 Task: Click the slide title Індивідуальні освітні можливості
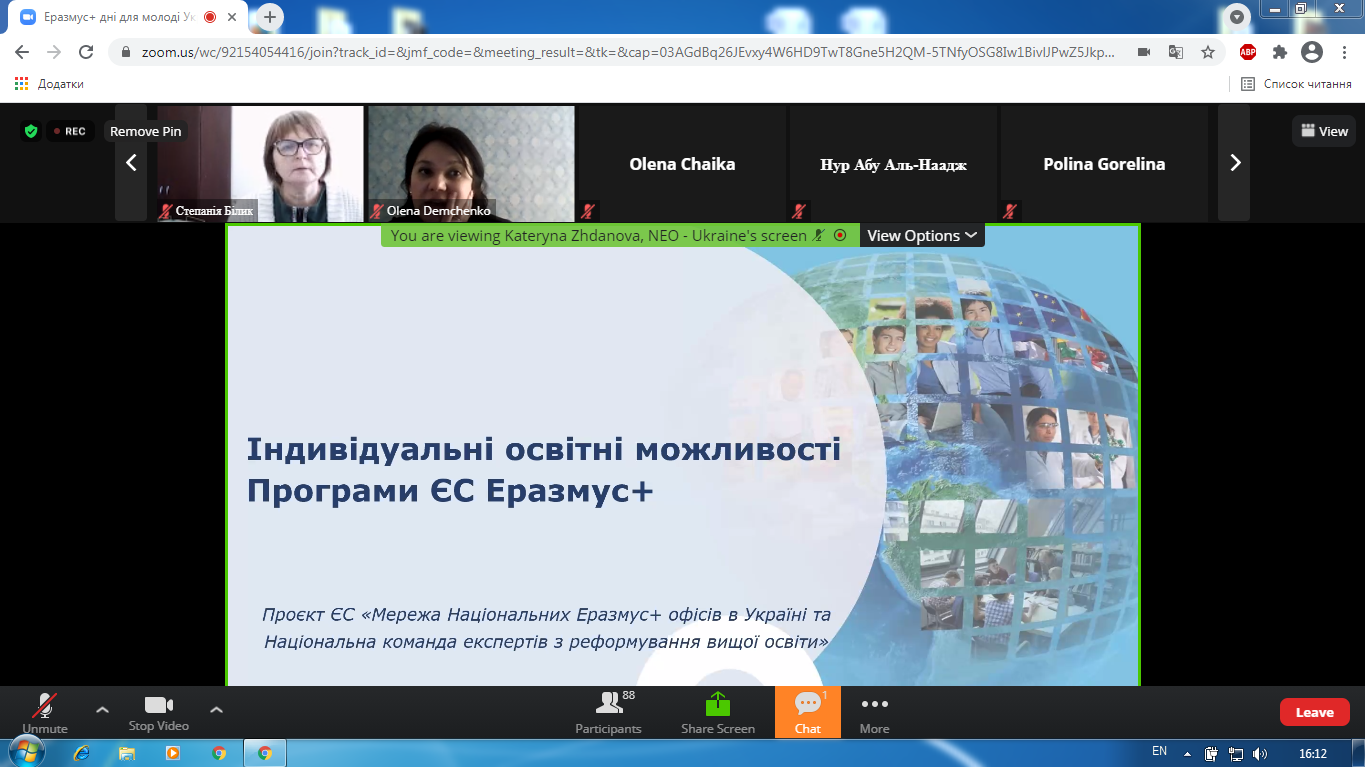(544, 450)
